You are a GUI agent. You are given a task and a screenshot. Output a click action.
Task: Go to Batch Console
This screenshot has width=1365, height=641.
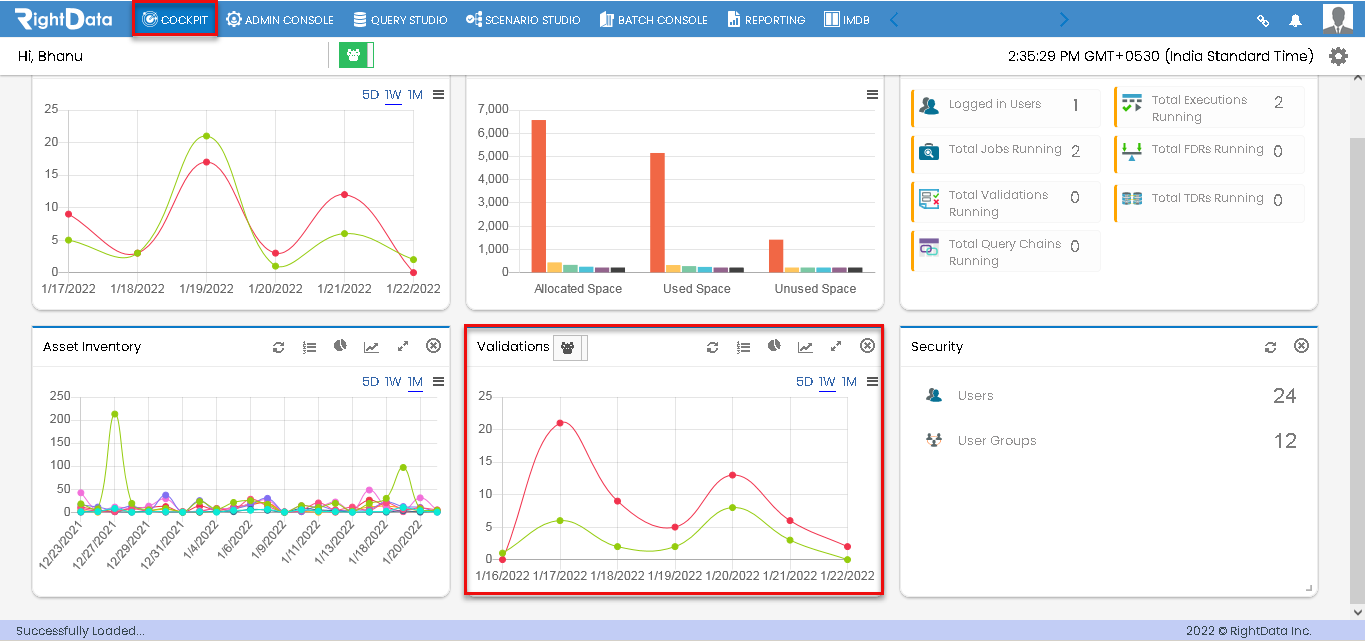tap(653, 19)
